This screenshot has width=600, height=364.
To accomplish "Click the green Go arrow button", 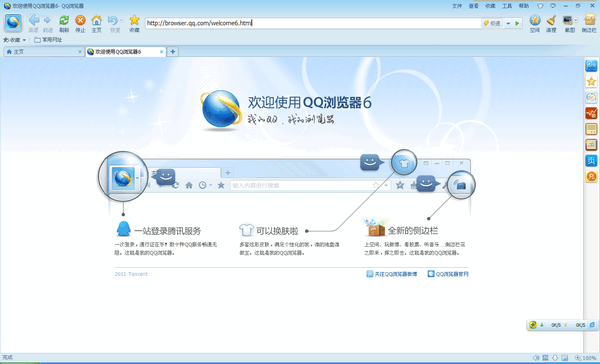I will click(517, 23).
